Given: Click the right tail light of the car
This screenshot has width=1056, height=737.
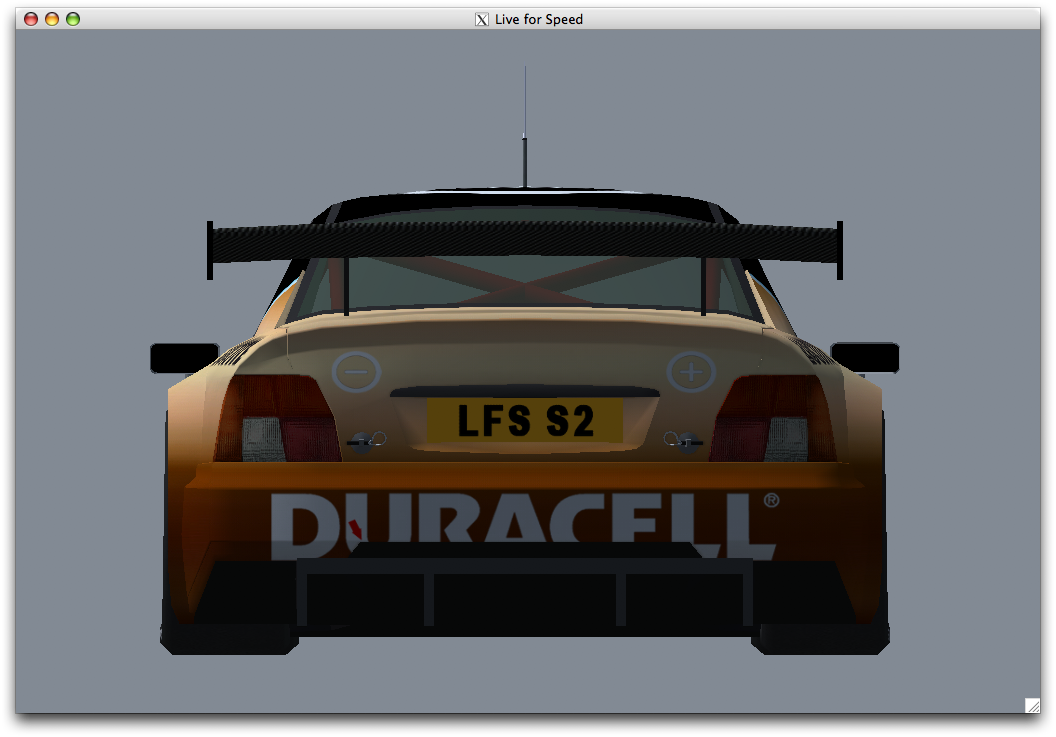Looking at the screenshot, I should click(x=773, y=418).
